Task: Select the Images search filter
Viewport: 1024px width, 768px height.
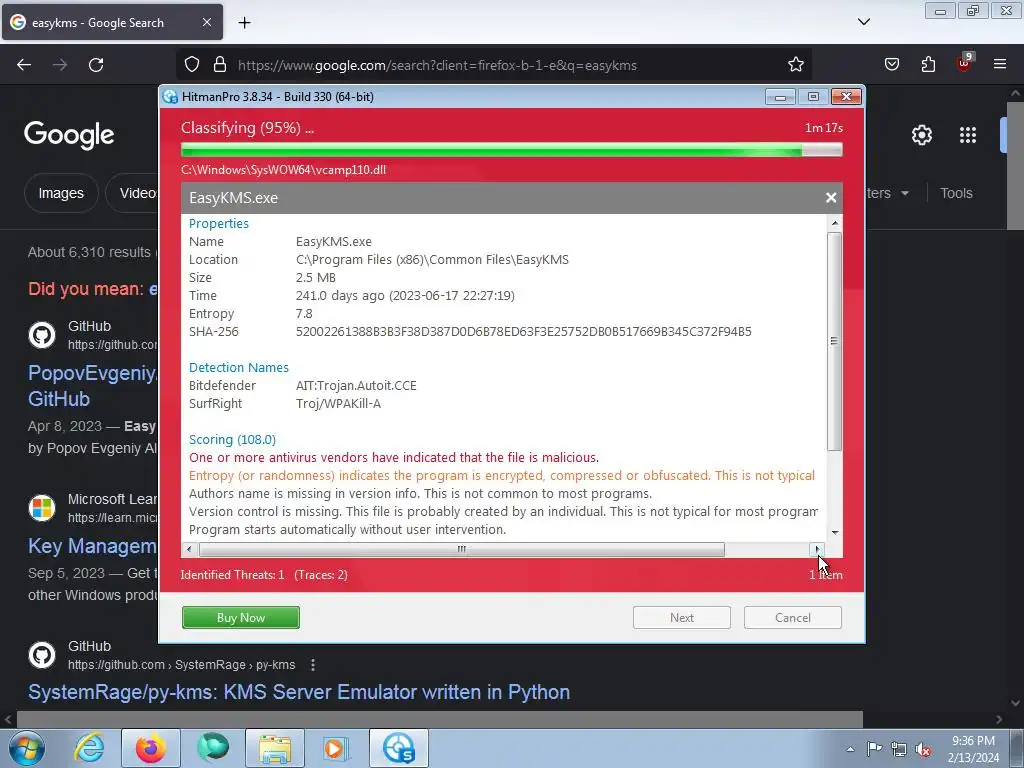Action: tap(61, 193)
